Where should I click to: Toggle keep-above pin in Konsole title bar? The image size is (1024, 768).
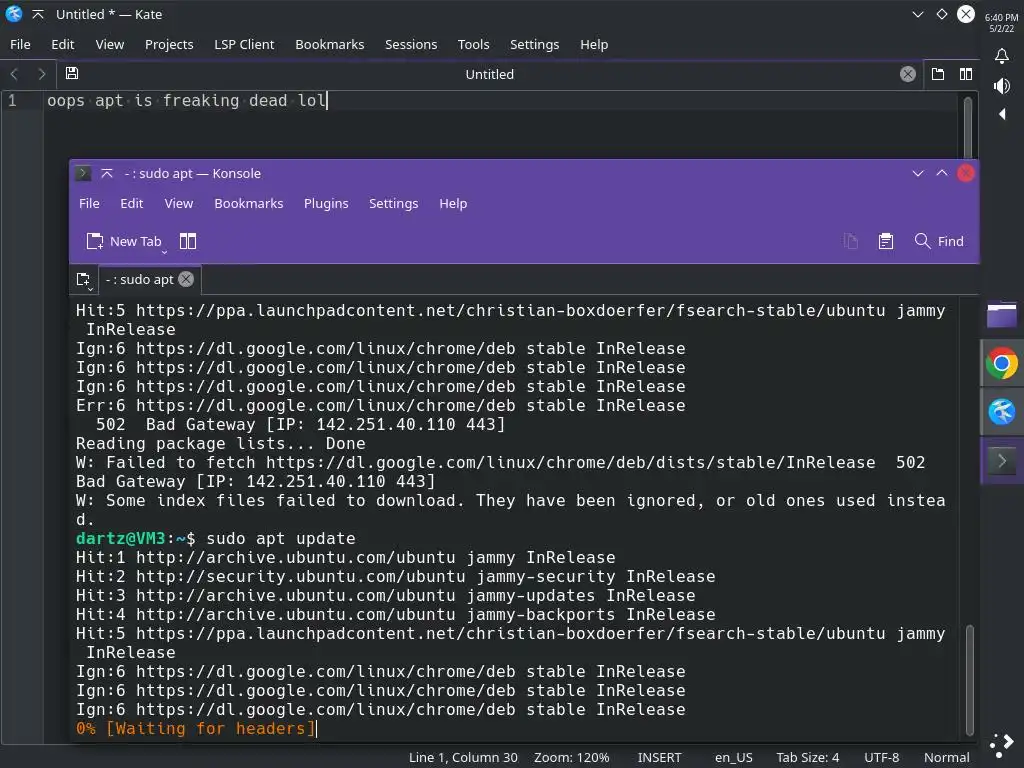click(x=107, y=173)
